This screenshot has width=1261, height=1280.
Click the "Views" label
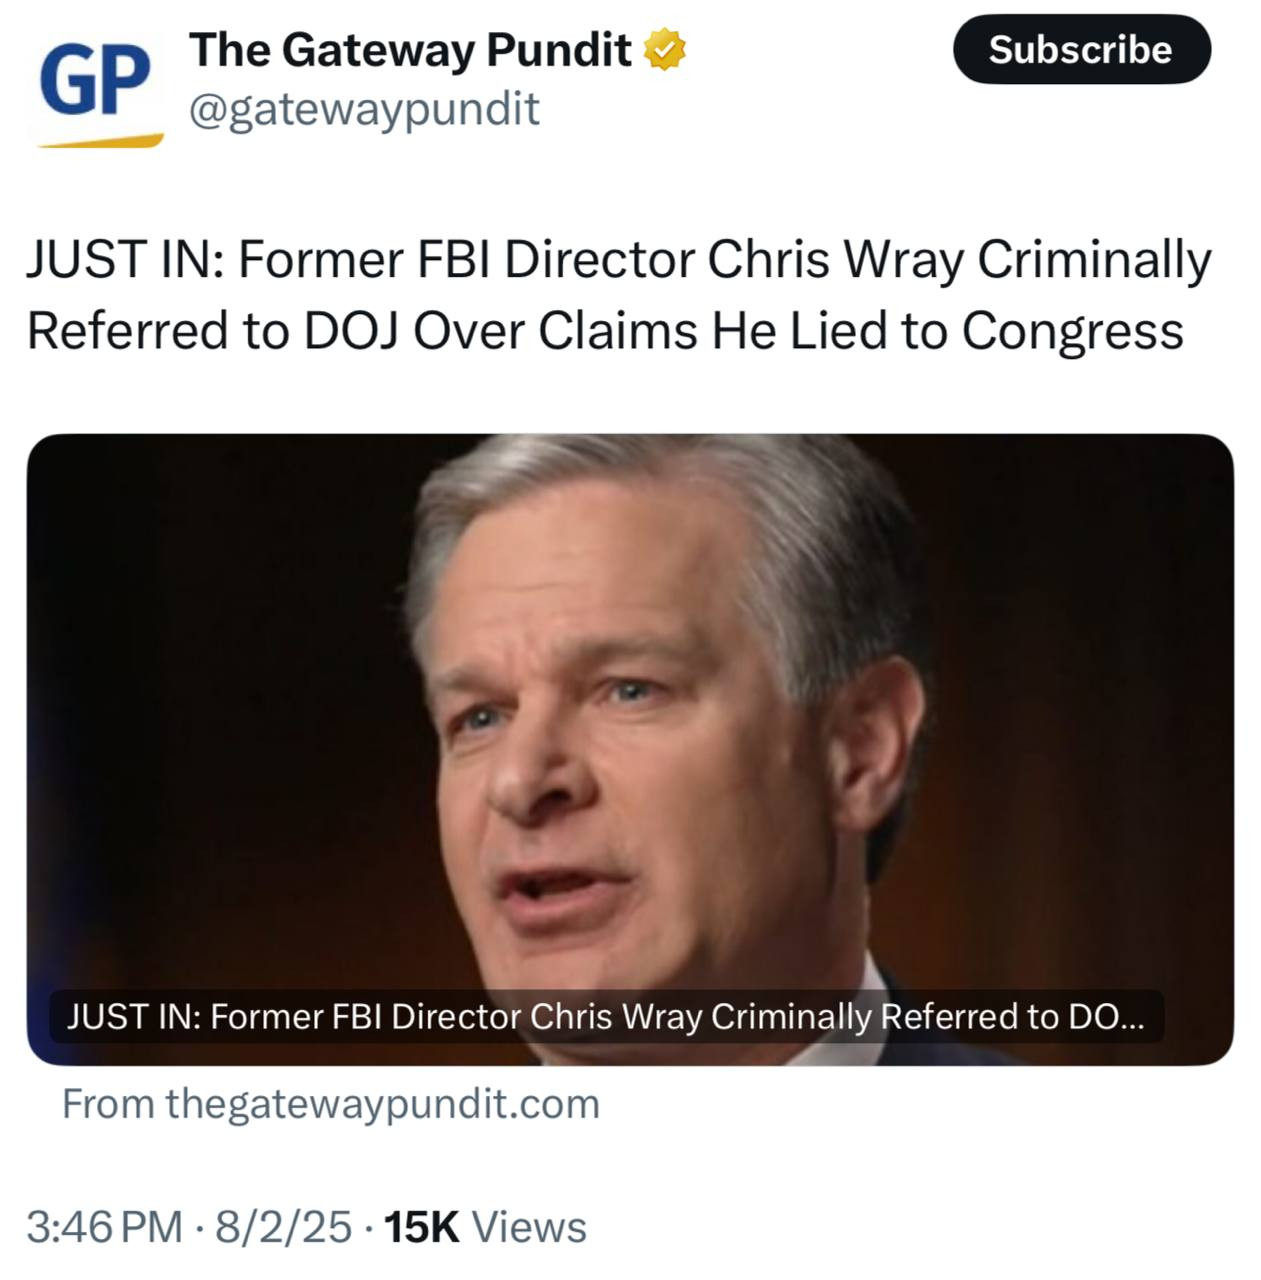(528, 1228)
